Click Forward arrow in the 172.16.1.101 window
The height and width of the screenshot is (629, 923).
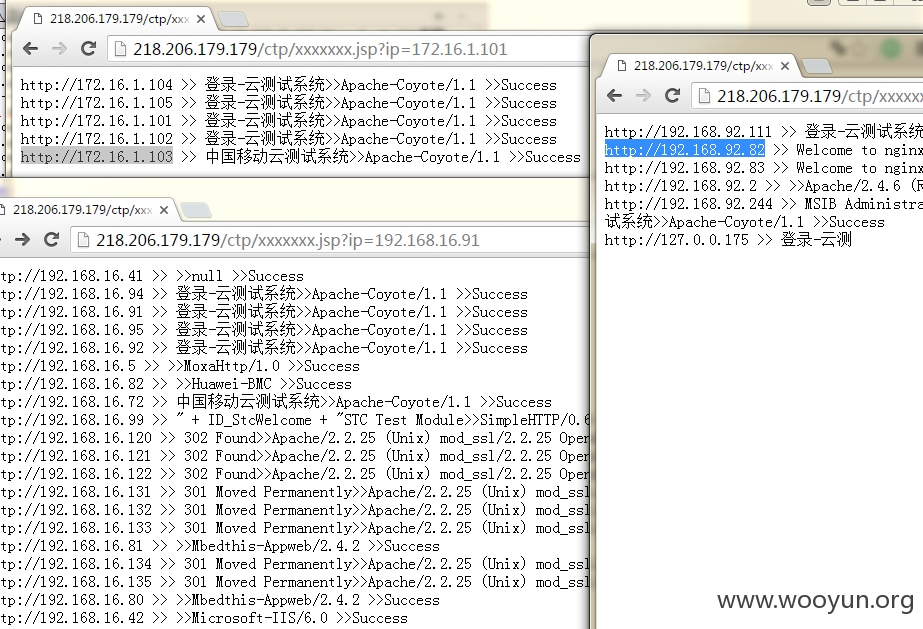click(x=59, y=49)
